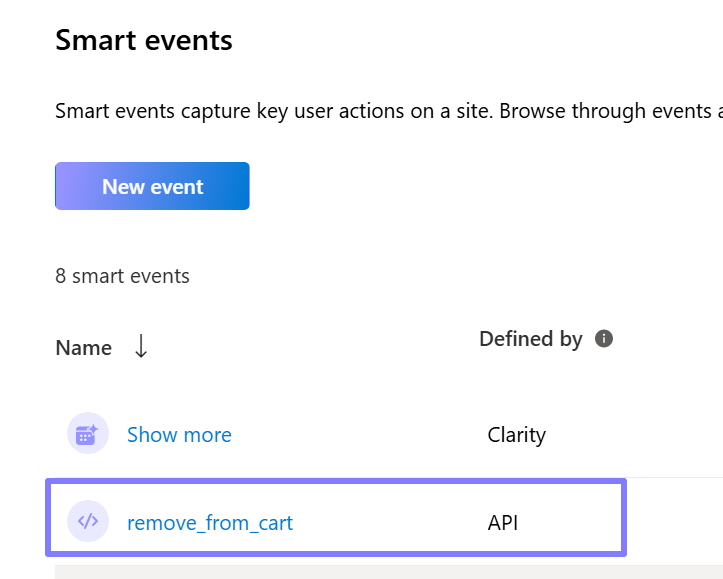Select the Name column header
Viewport: 723px width, 579px height.
[x=83, y=348]
